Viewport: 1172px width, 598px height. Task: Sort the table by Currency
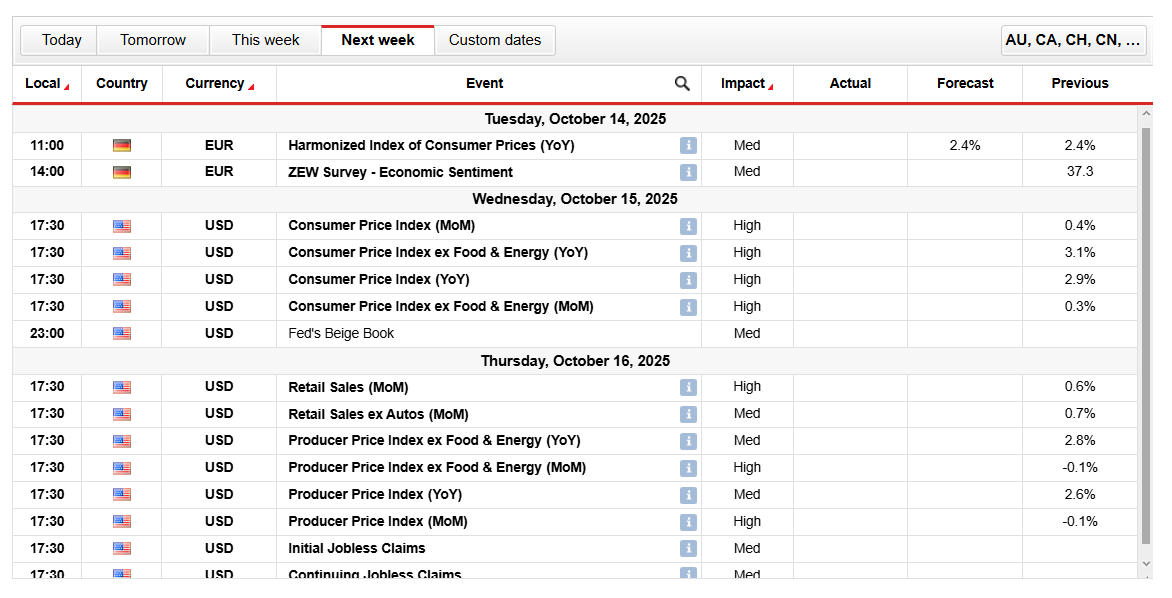(212, 83)
